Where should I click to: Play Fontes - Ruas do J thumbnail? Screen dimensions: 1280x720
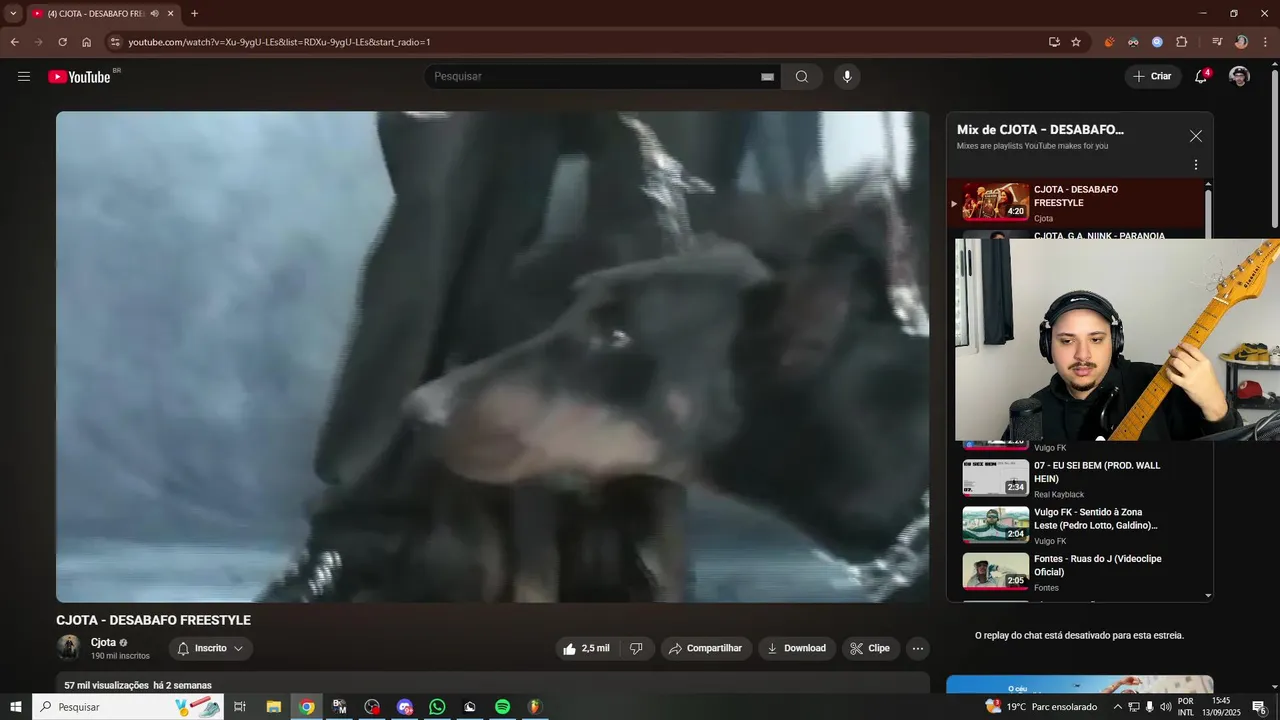(995, 571)
